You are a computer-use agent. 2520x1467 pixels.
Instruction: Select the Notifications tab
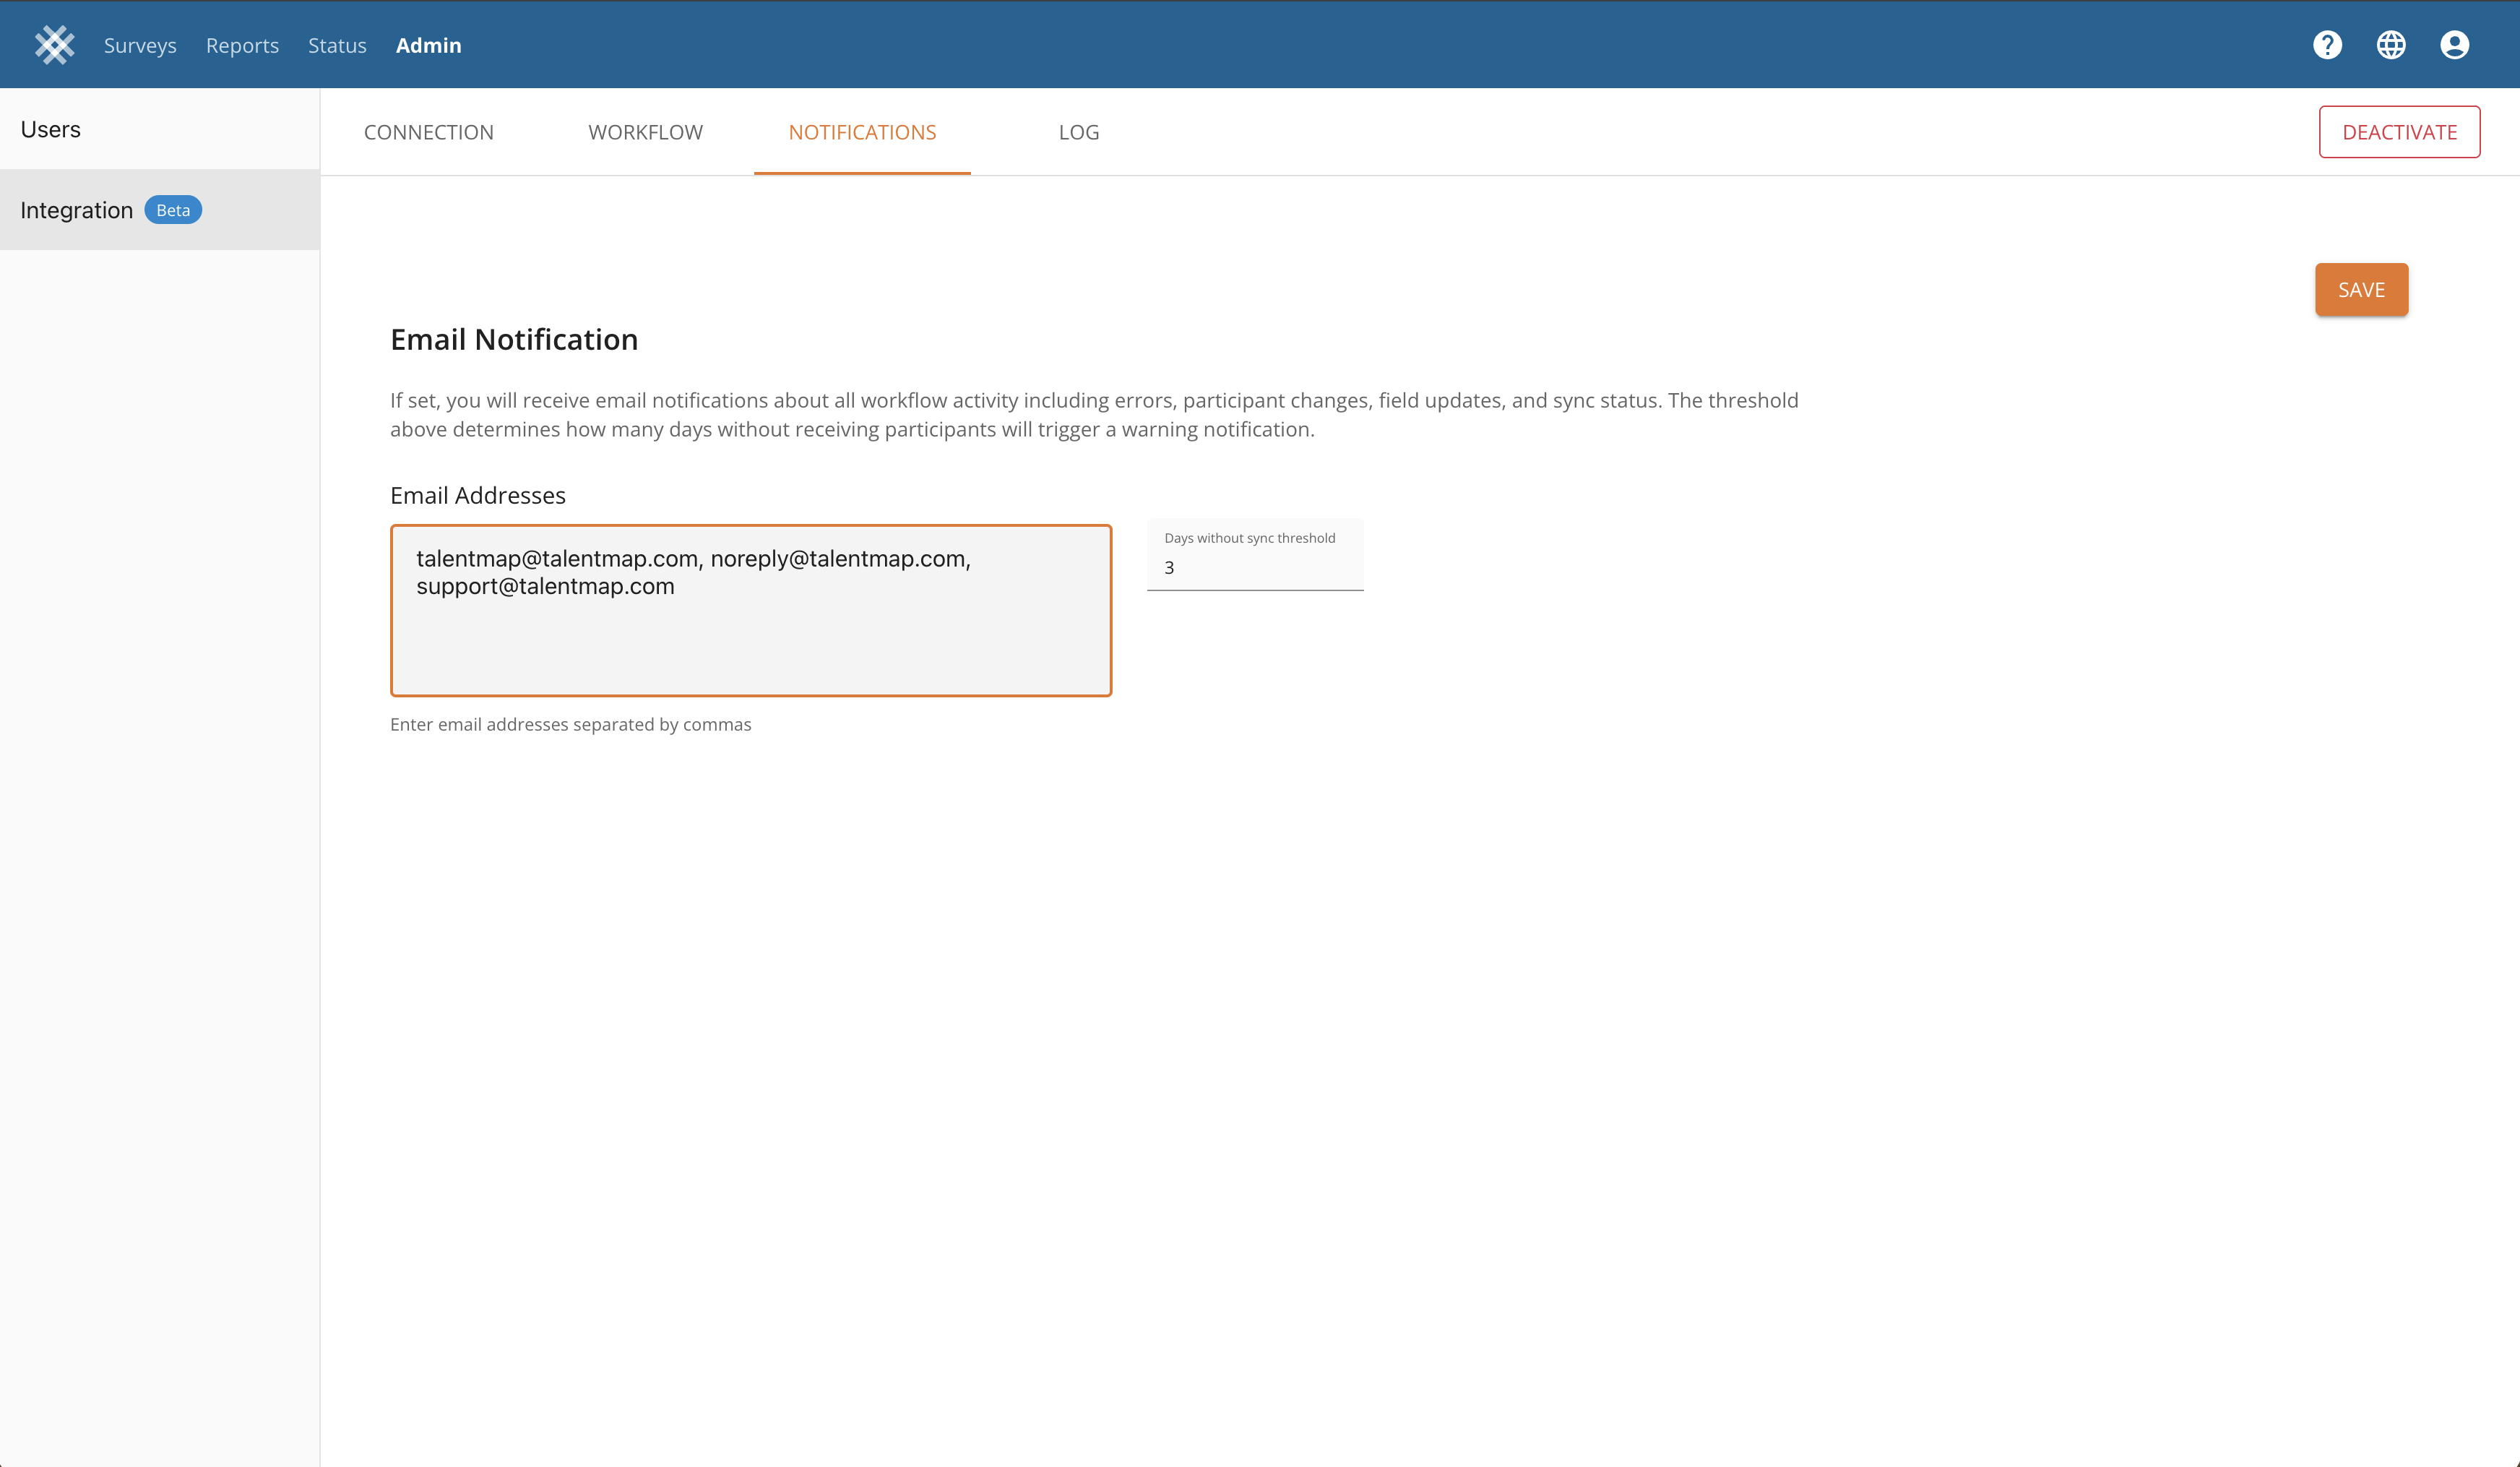click(x=862, y=132)
